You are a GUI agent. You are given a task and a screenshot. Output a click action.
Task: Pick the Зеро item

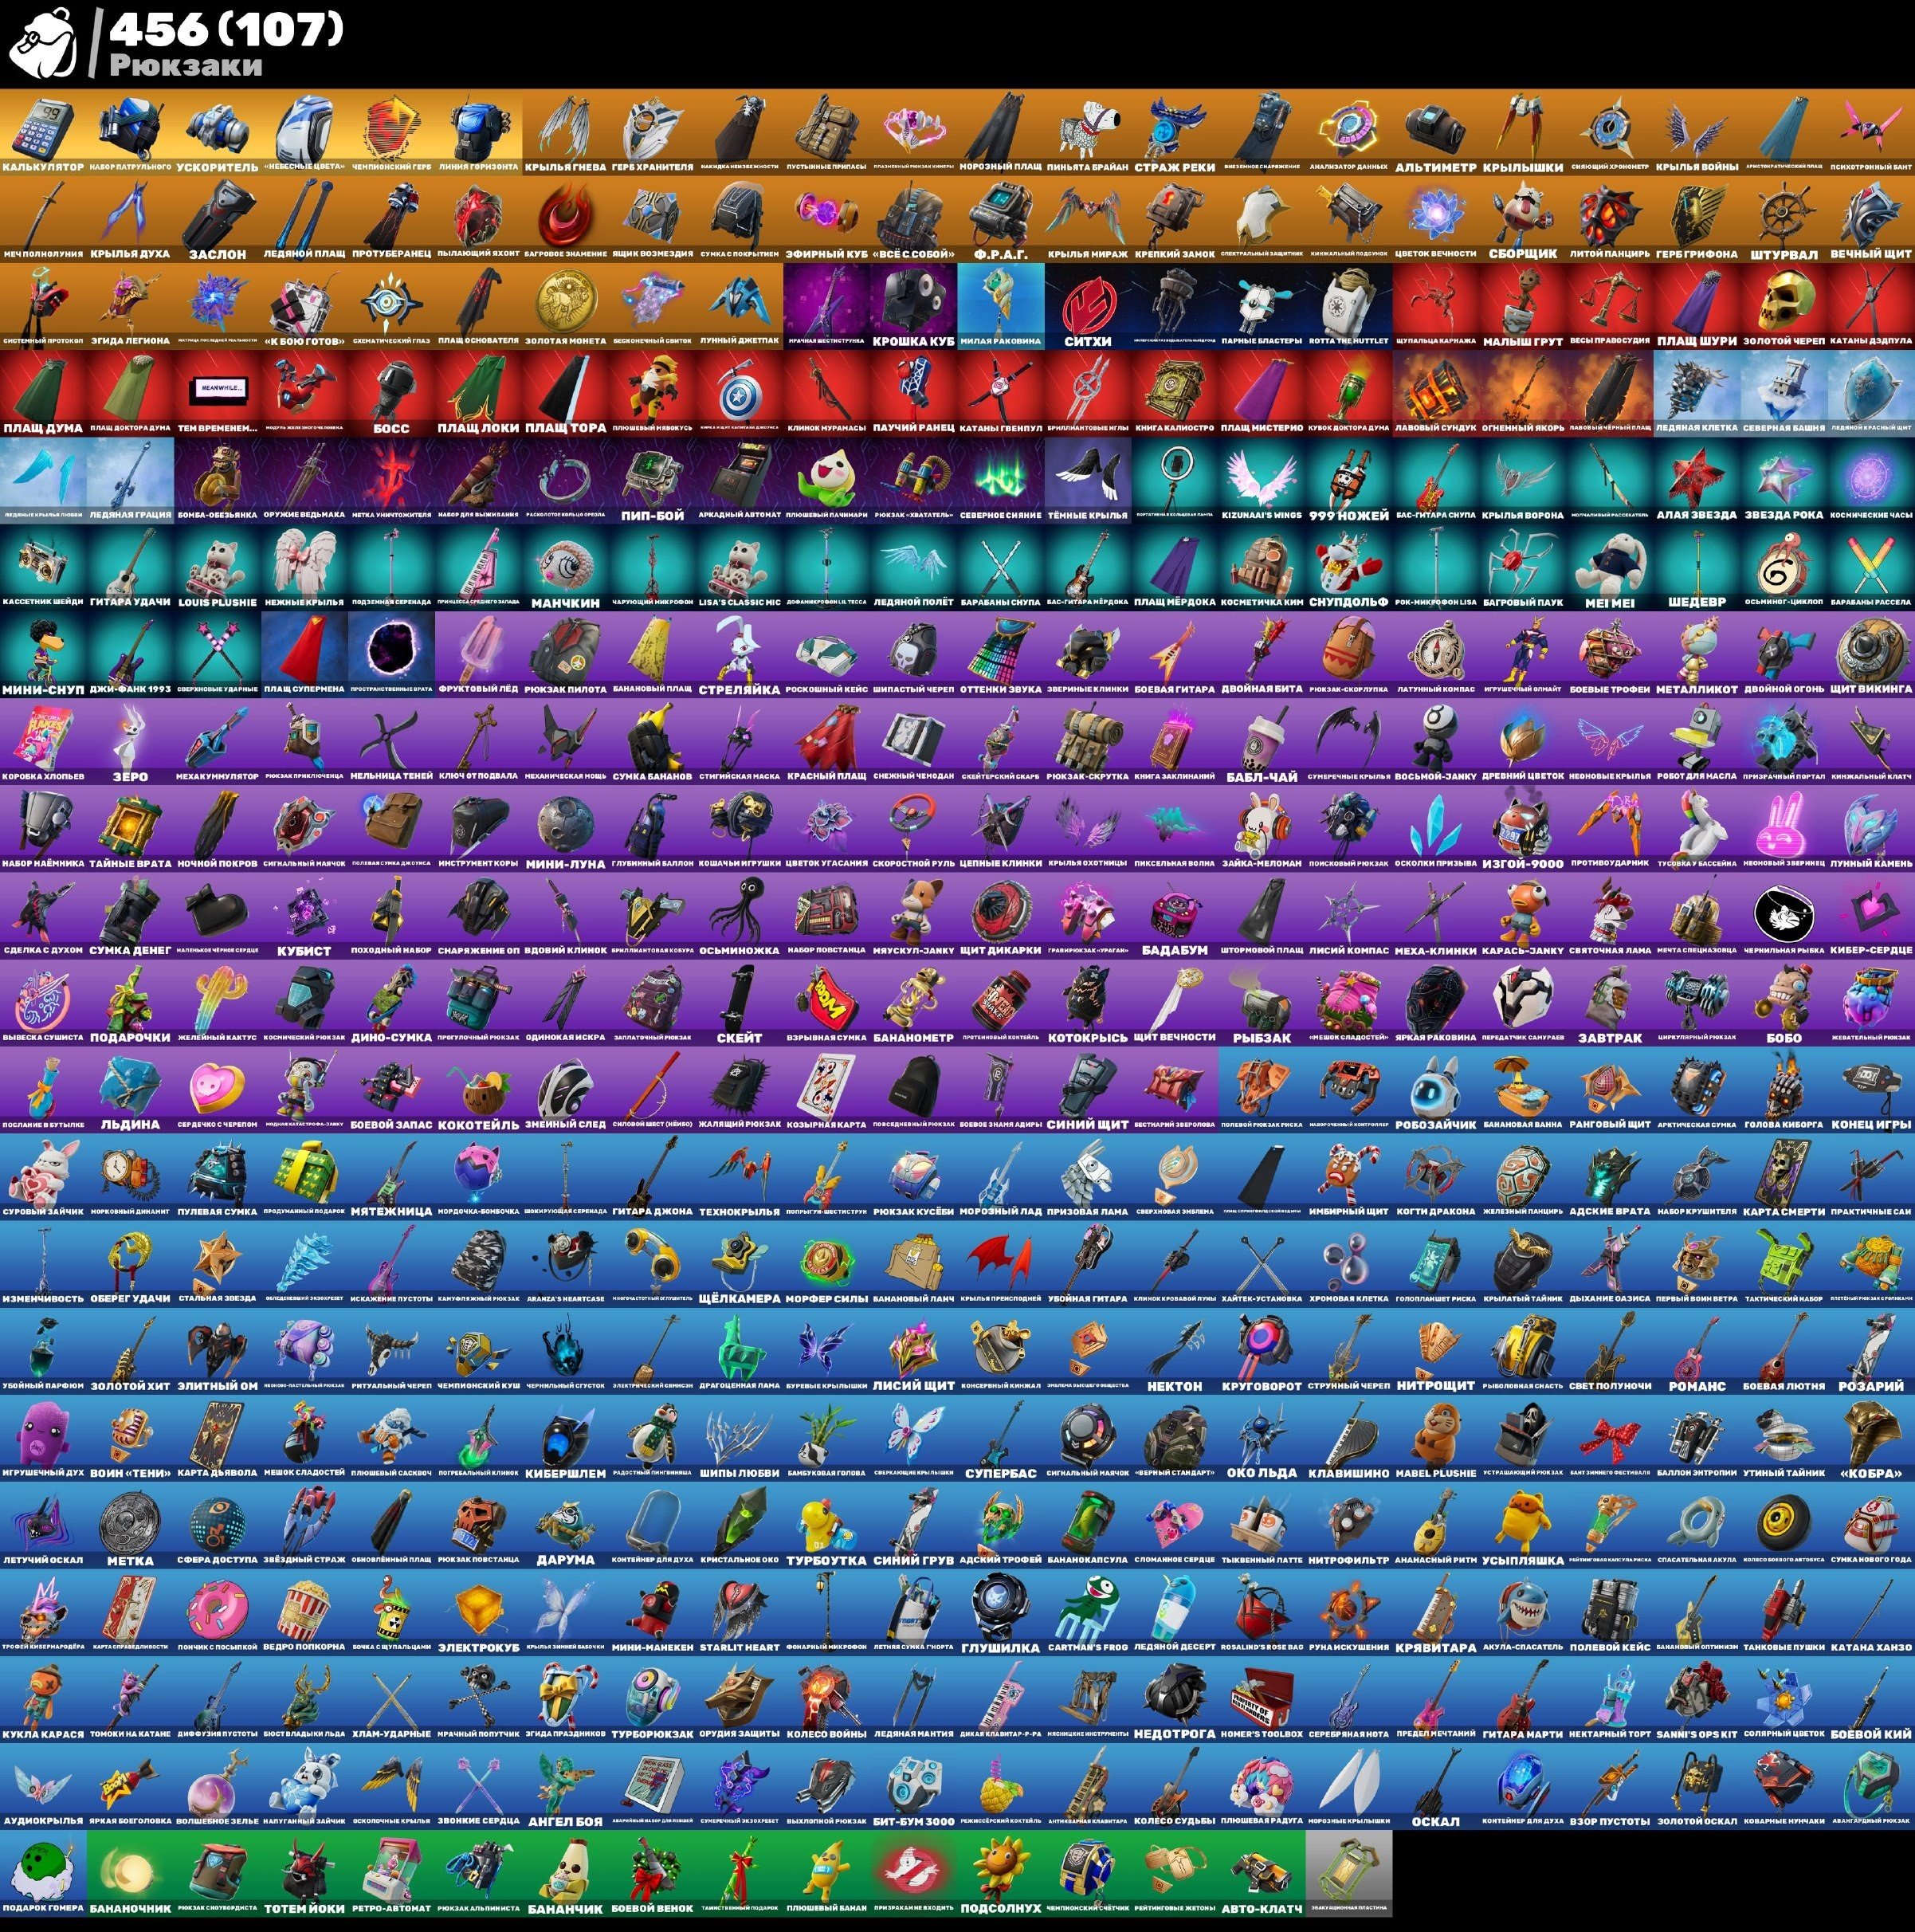(130, 741)
